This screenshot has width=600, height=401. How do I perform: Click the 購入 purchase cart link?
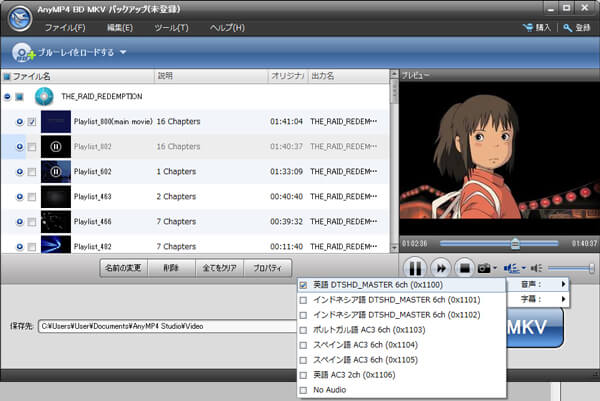[537, 28]
